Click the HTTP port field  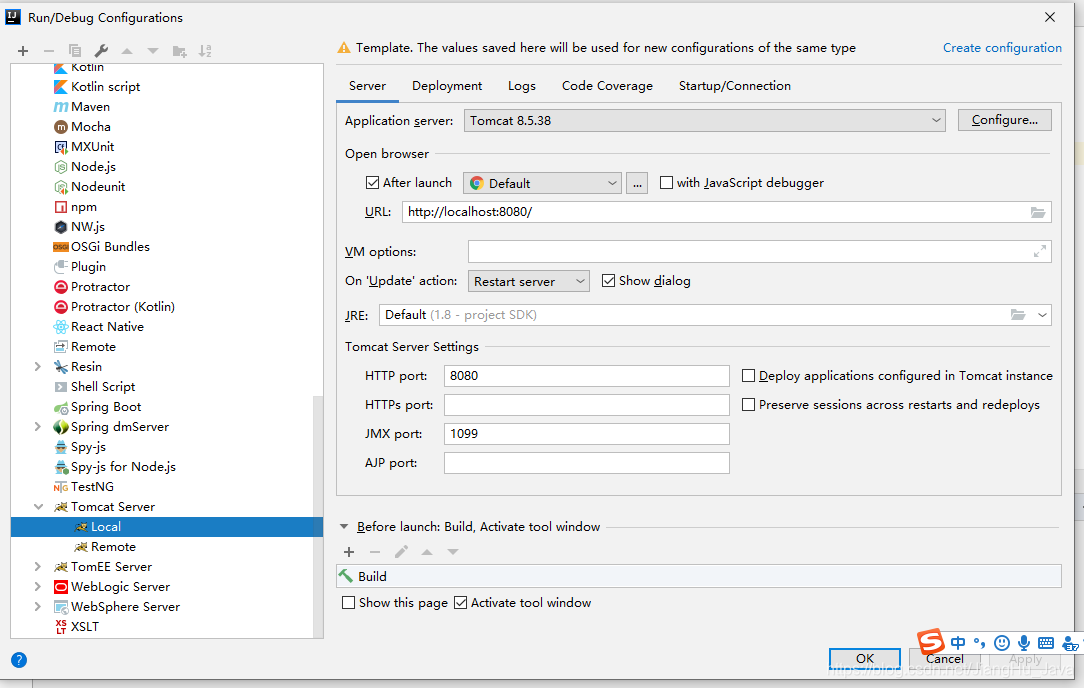(586, 375)
